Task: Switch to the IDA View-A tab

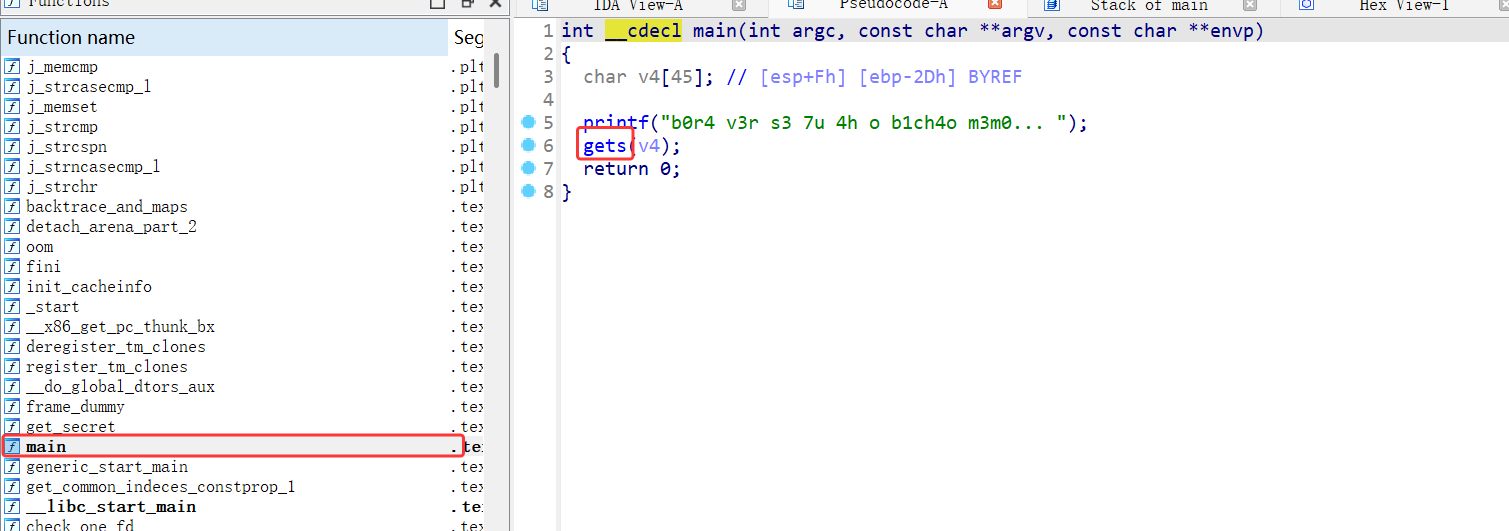Action: [x=638, y=6]
